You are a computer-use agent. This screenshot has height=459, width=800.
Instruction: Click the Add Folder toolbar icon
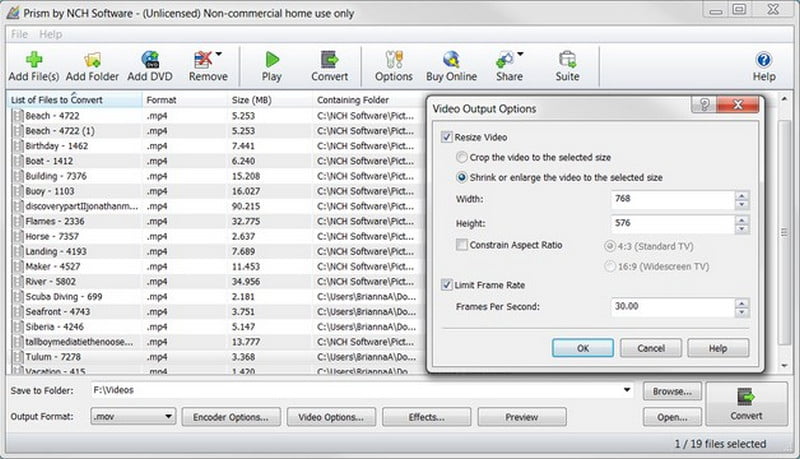pyautogui.click(x=92, y=60)
